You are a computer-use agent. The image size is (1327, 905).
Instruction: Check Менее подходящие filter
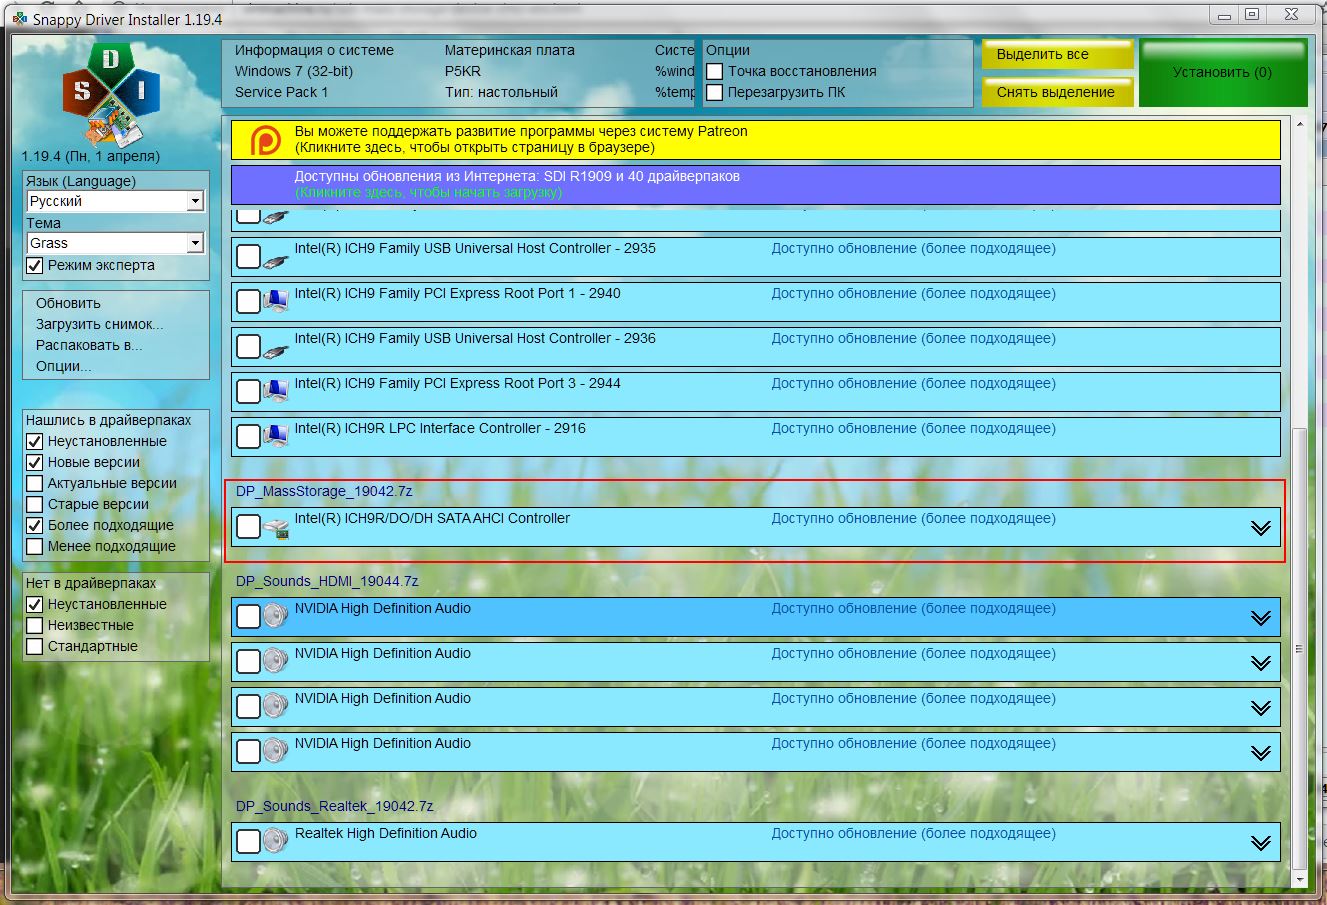[35, 547]
